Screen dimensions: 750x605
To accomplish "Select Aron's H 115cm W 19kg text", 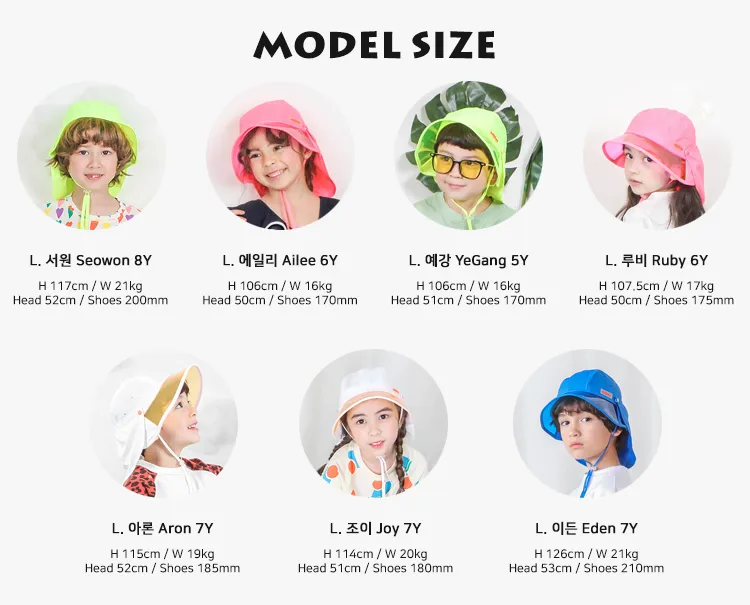I will pyautogui.click(x=163, y=554).
